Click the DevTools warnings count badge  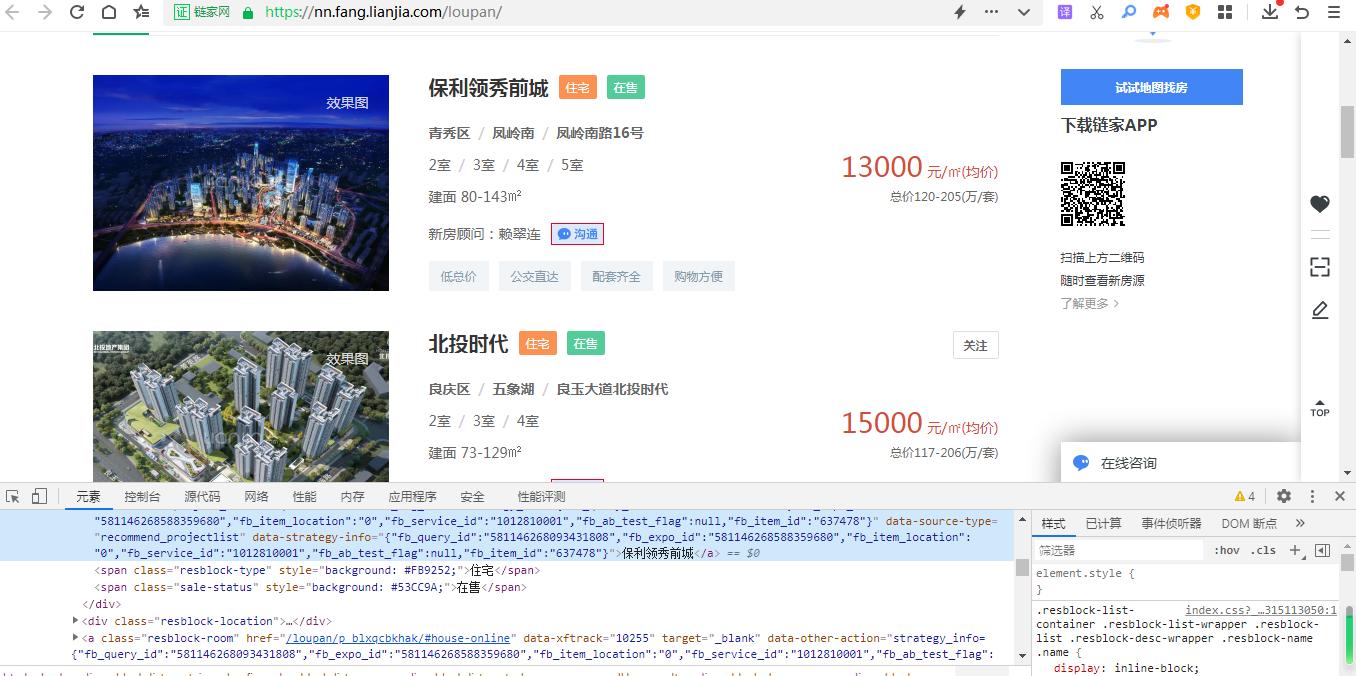(x=1245, y=497)
